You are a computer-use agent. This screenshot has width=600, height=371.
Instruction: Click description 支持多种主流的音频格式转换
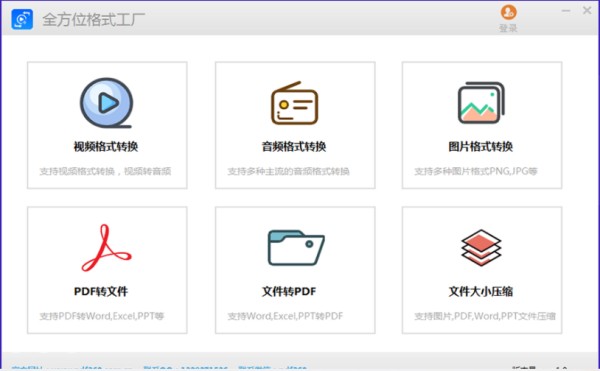(x=289, y=171)
